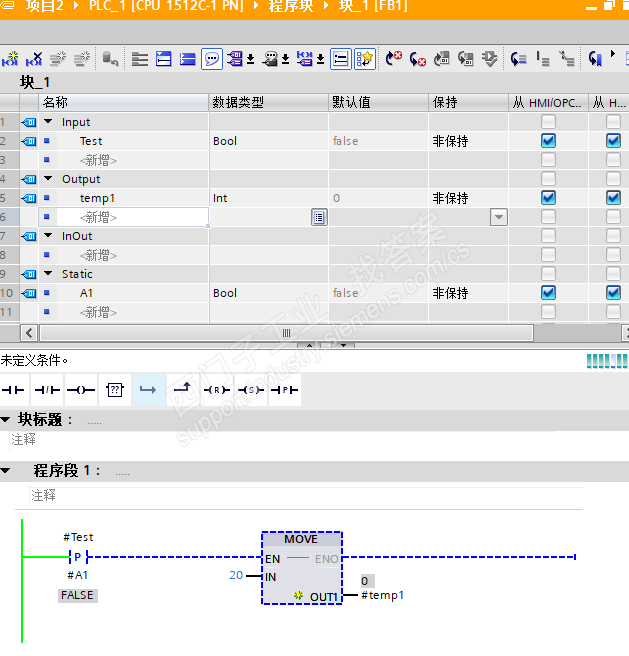Click the Reset start values database icon
The width and height of the screenshot is (629, 656).
click(x=110, y=59)
